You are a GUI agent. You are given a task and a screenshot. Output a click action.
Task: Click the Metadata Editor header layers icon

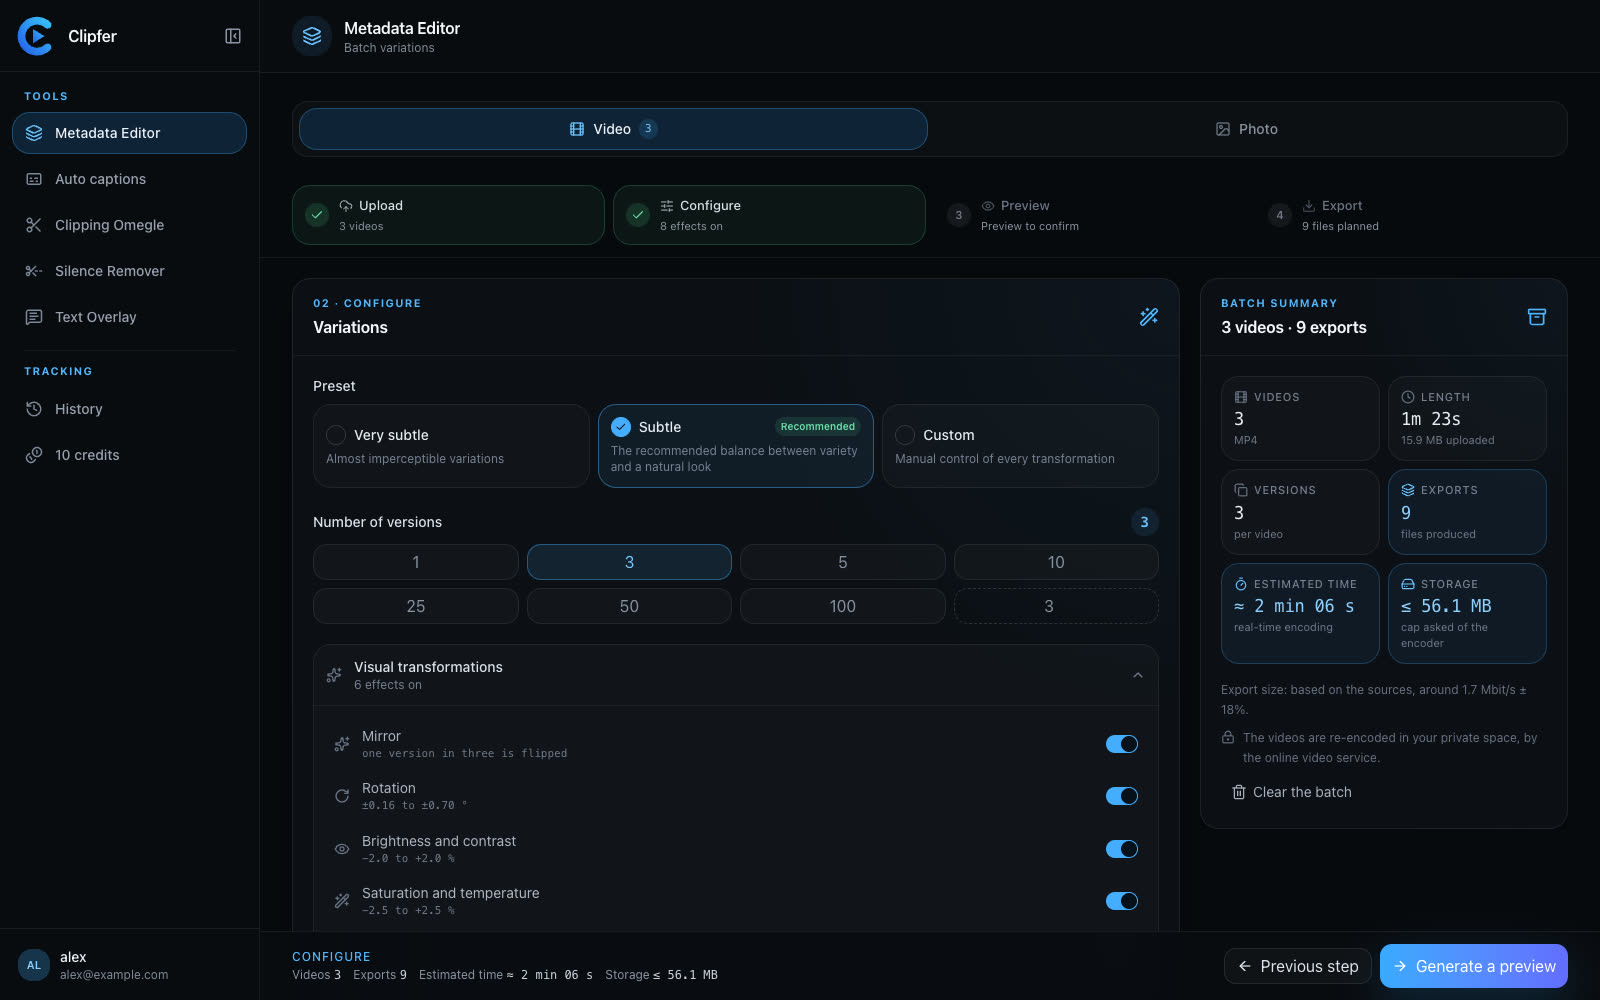pyautogui.click(x=312, y=36)
